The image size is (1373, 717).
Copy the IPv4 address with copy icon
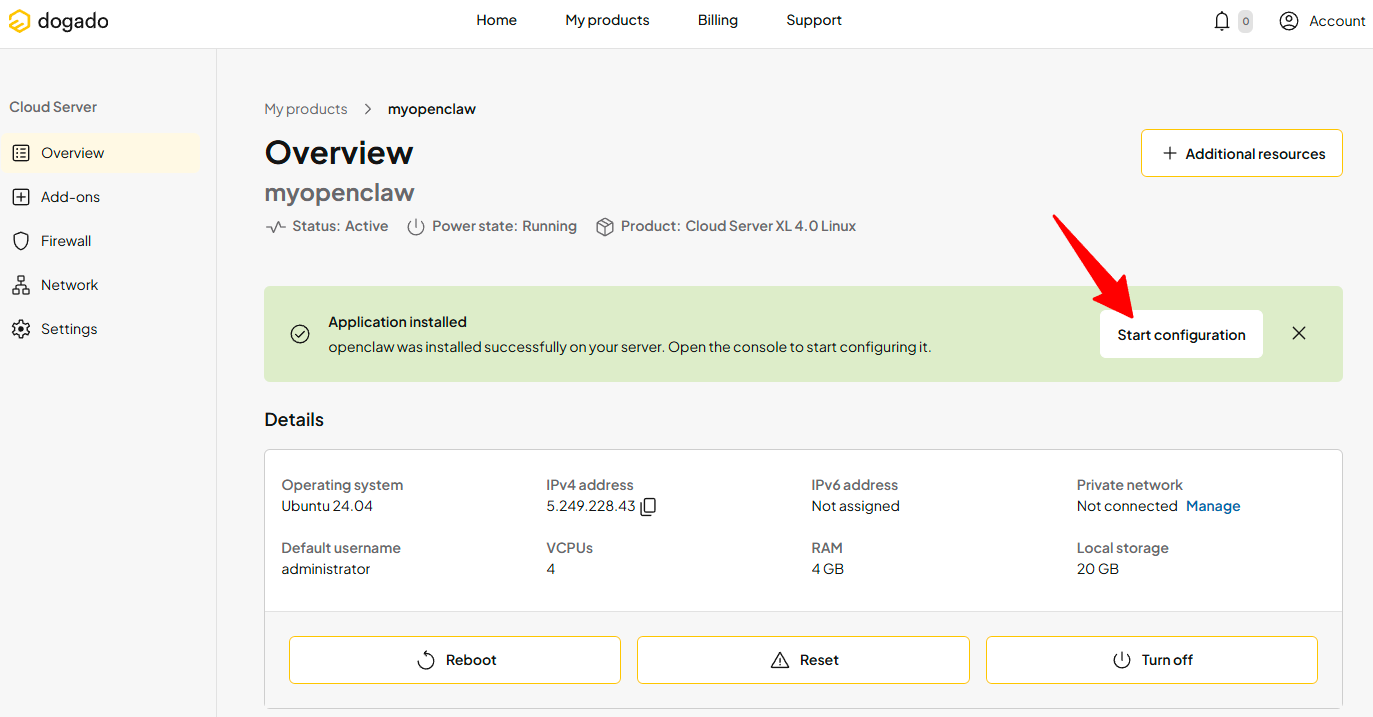pos(648,506)
